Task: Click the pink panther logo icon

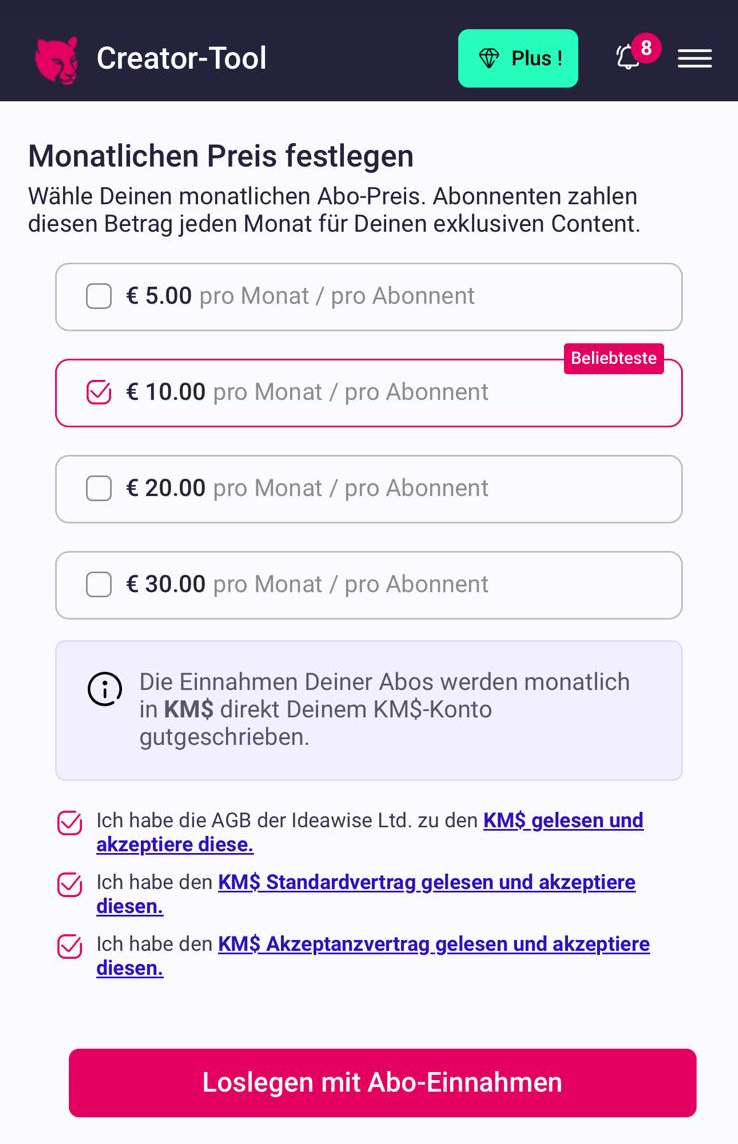Action: 56,60
